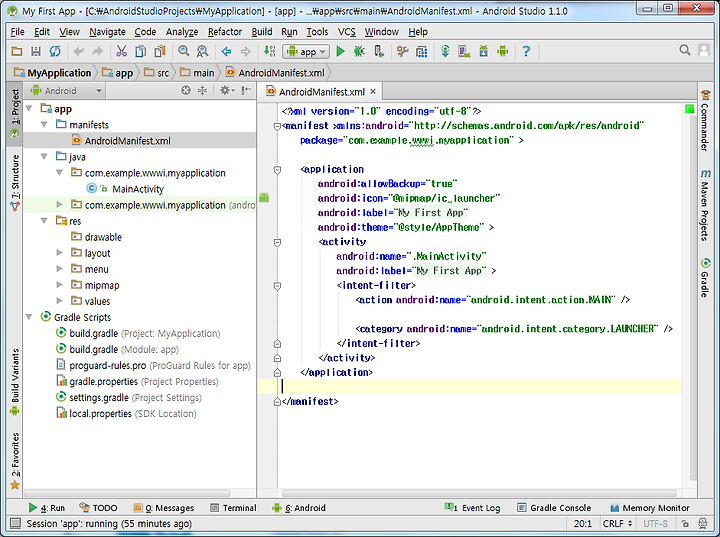Image resolution: width=720 pixels, height=537 pixels.
Task: Click the Attach debugger to process icon
Action: (x=379, y=51)
